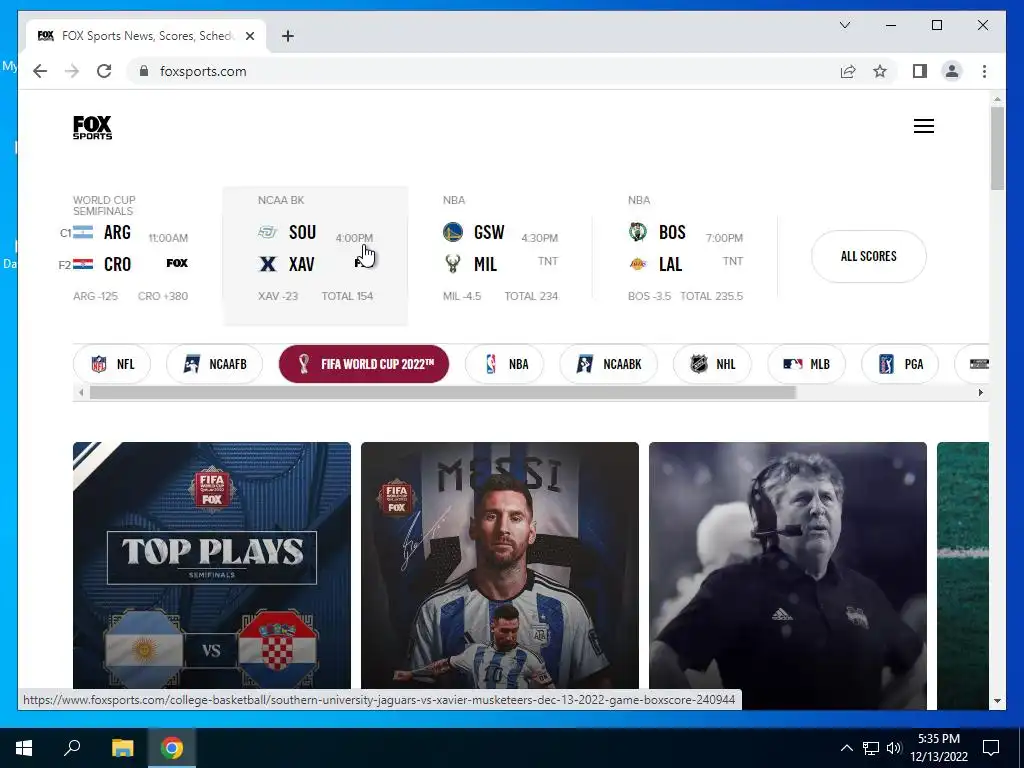Click the Milwaukee Bucks logo
This screenshot has height=768, width=1024.
coord(453,264)
